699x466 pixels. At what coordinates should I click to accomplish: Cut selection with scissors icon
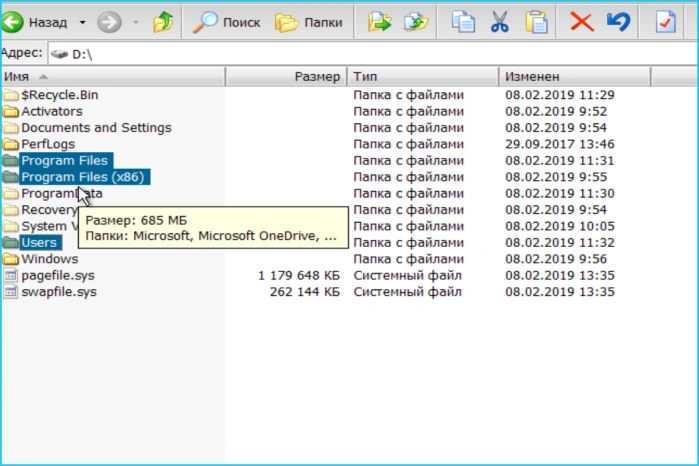click(x=500, y=22)
